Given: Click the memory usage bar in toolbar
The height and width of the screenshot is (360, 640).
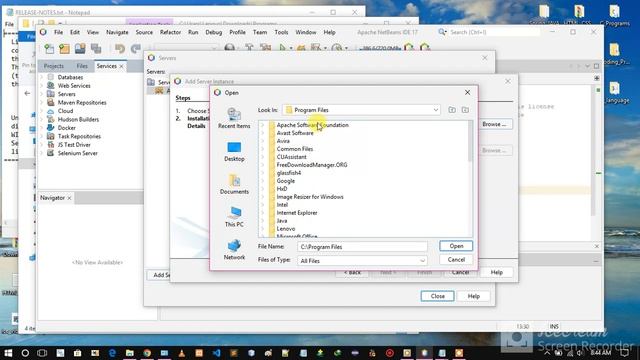Looking at the screenshot, I should point(379,48).
